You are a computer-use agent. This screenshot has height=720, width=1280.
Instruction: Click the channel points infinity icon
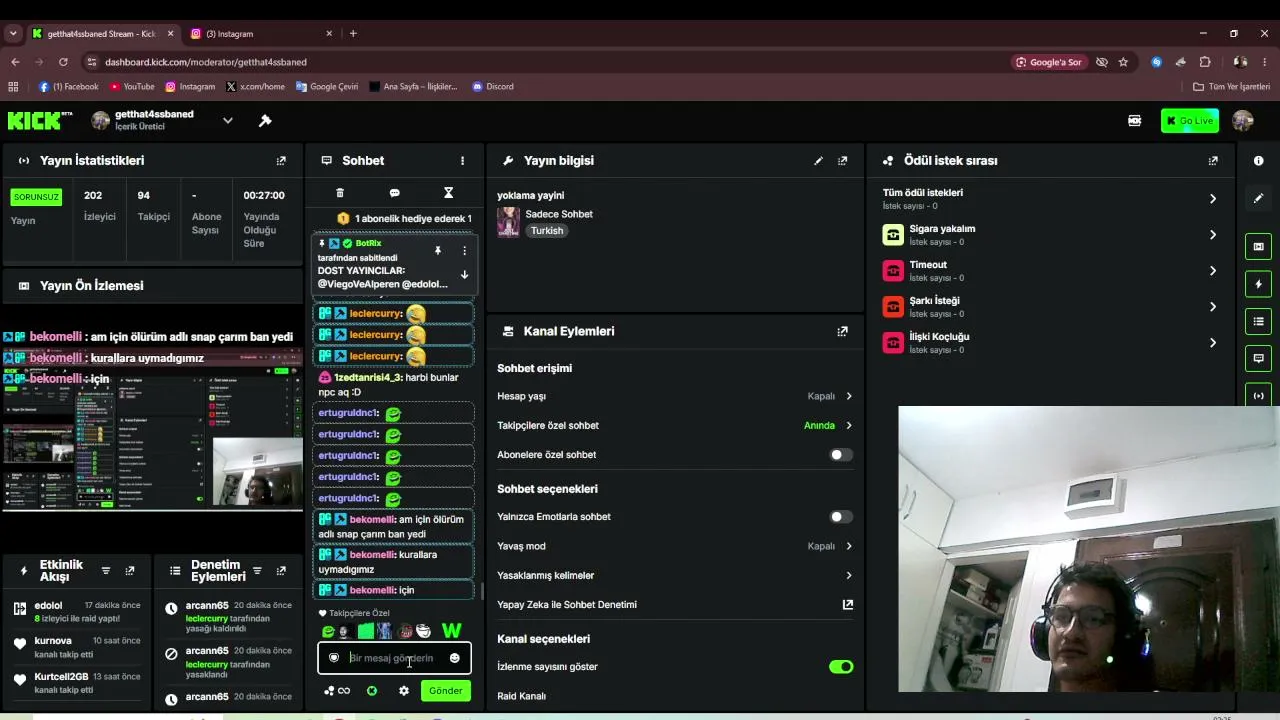338,691
